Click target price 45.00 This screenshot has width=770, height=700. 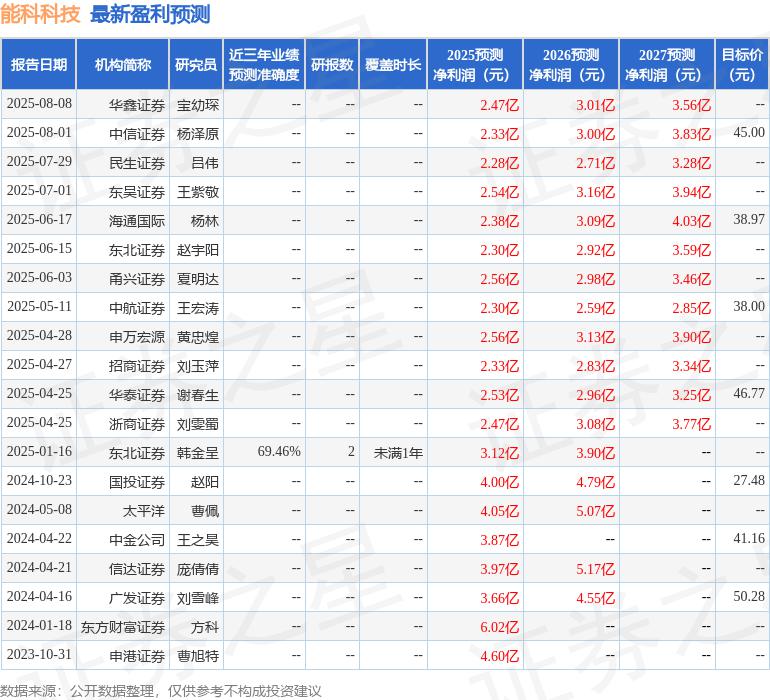click(749, 133)
